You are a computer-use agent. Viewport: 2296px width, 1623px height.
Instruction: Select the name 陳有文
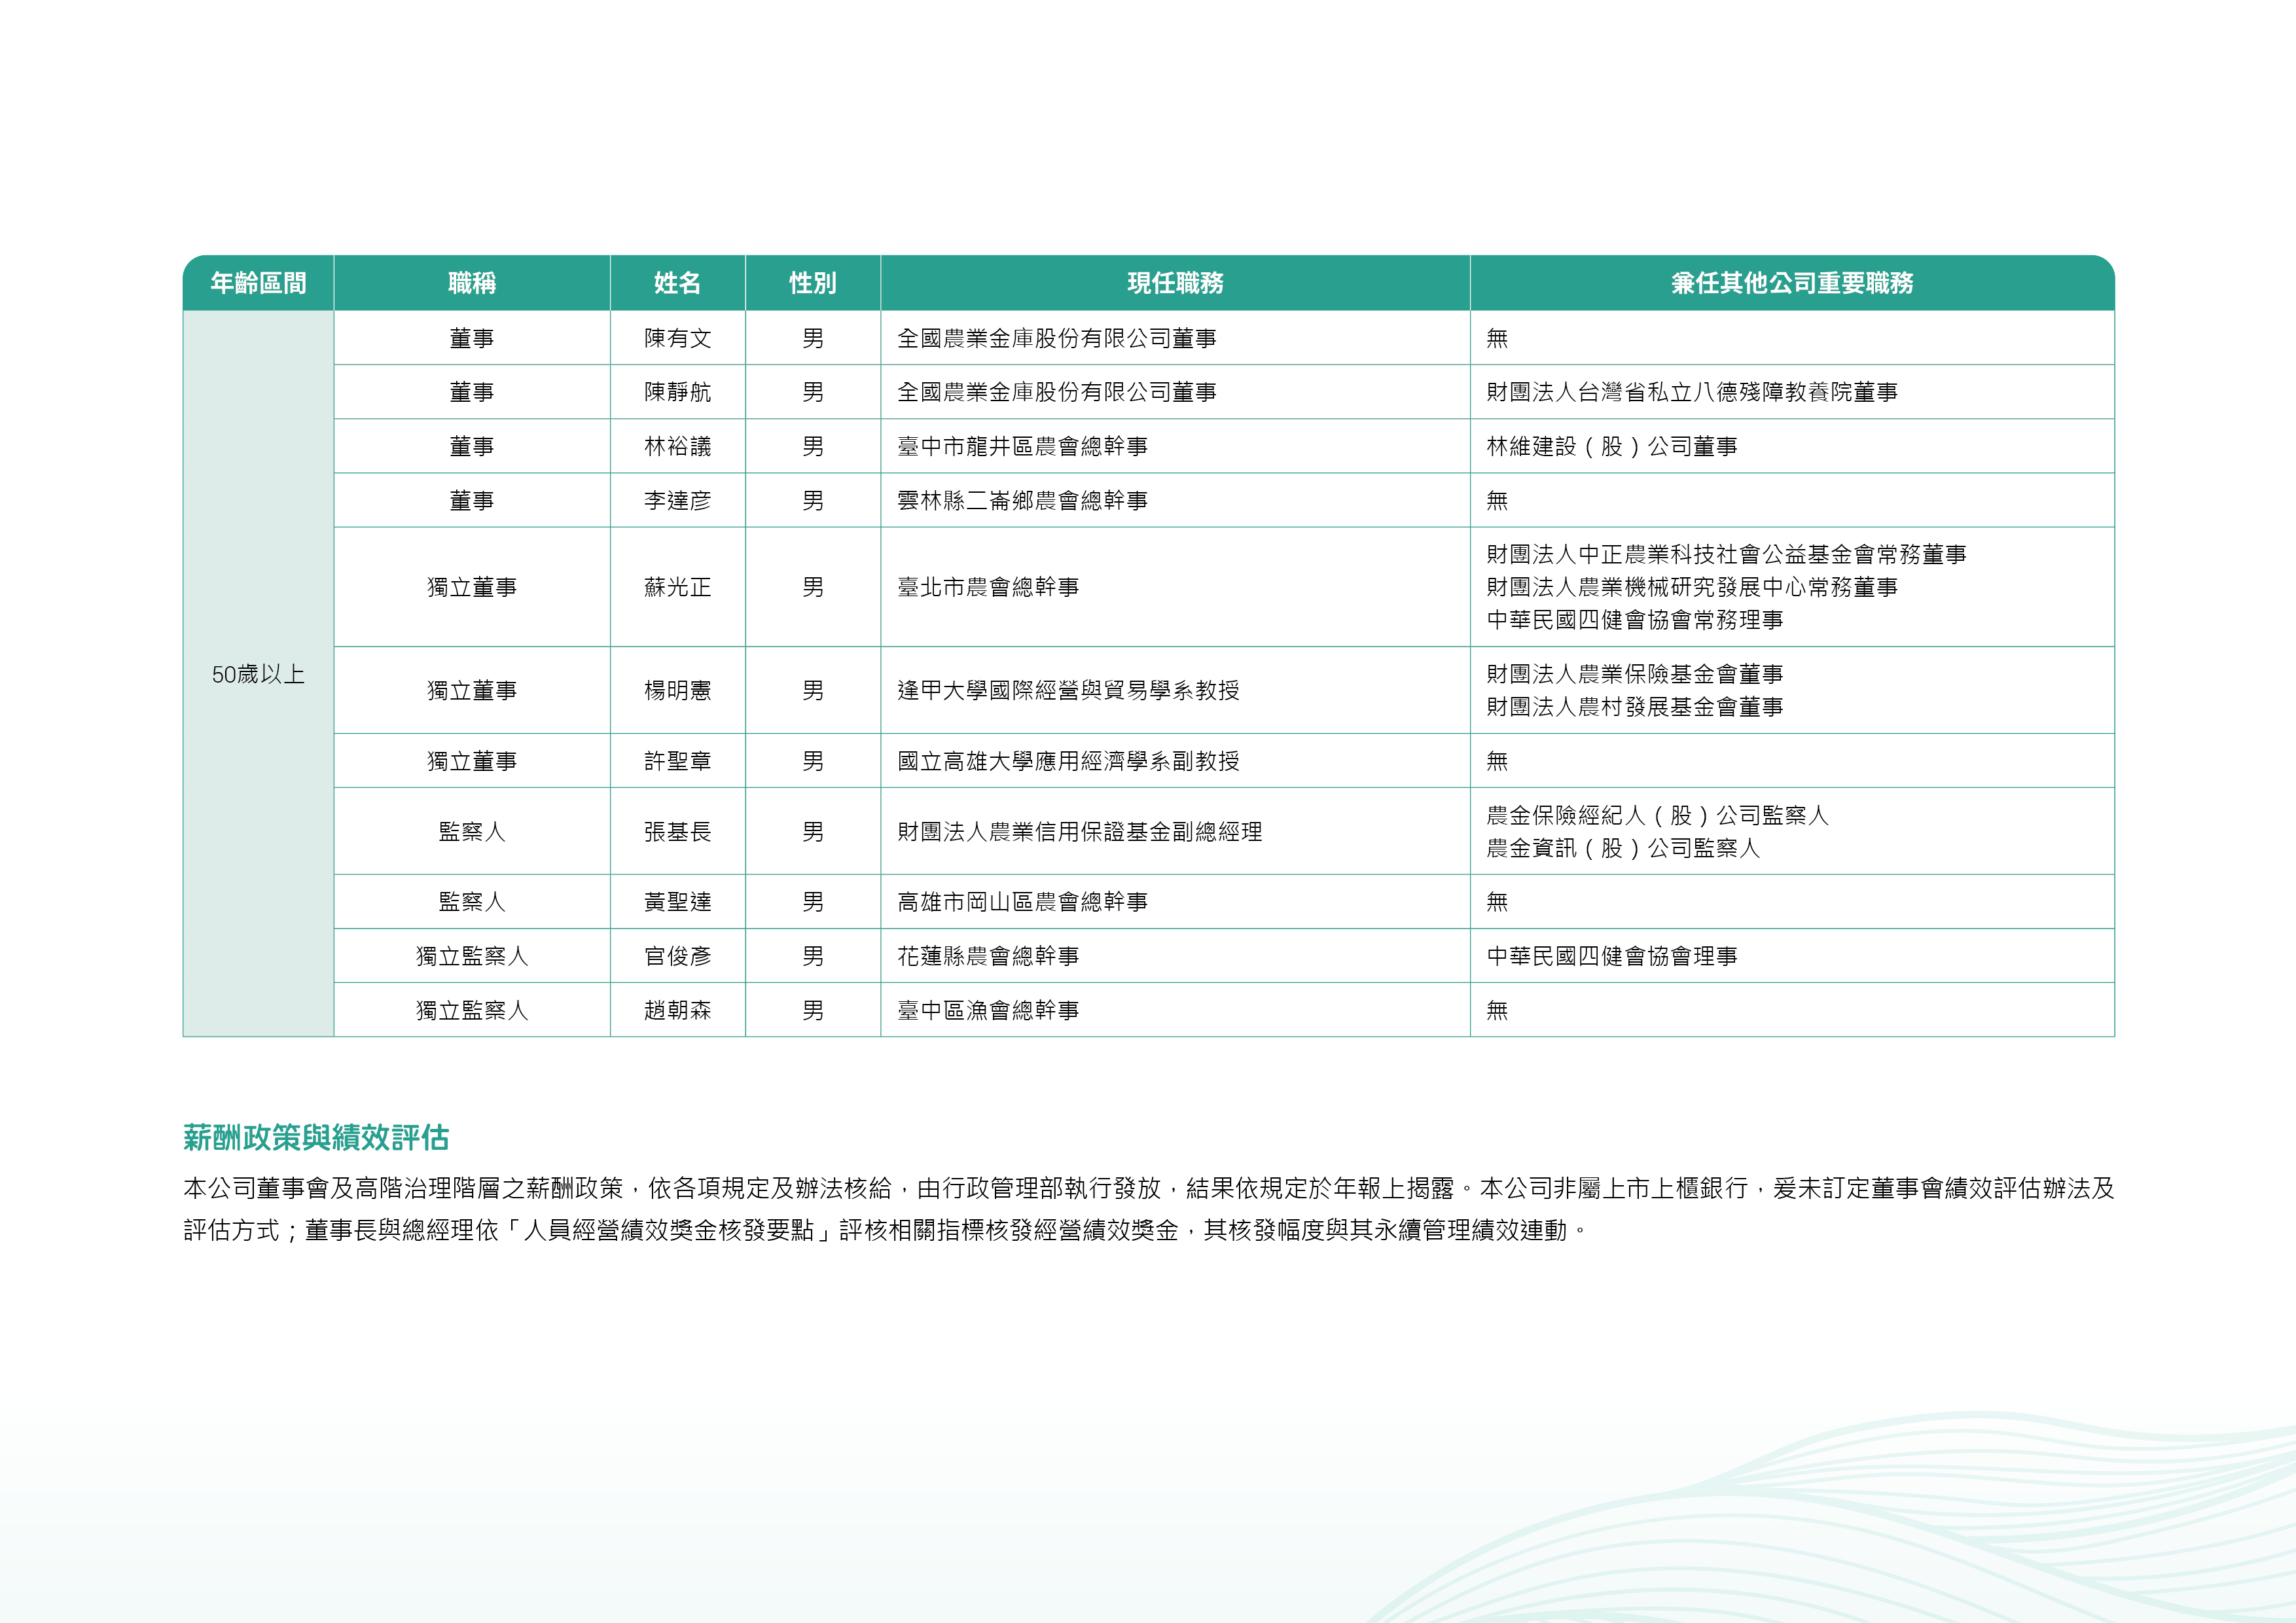tap(677, 338)
